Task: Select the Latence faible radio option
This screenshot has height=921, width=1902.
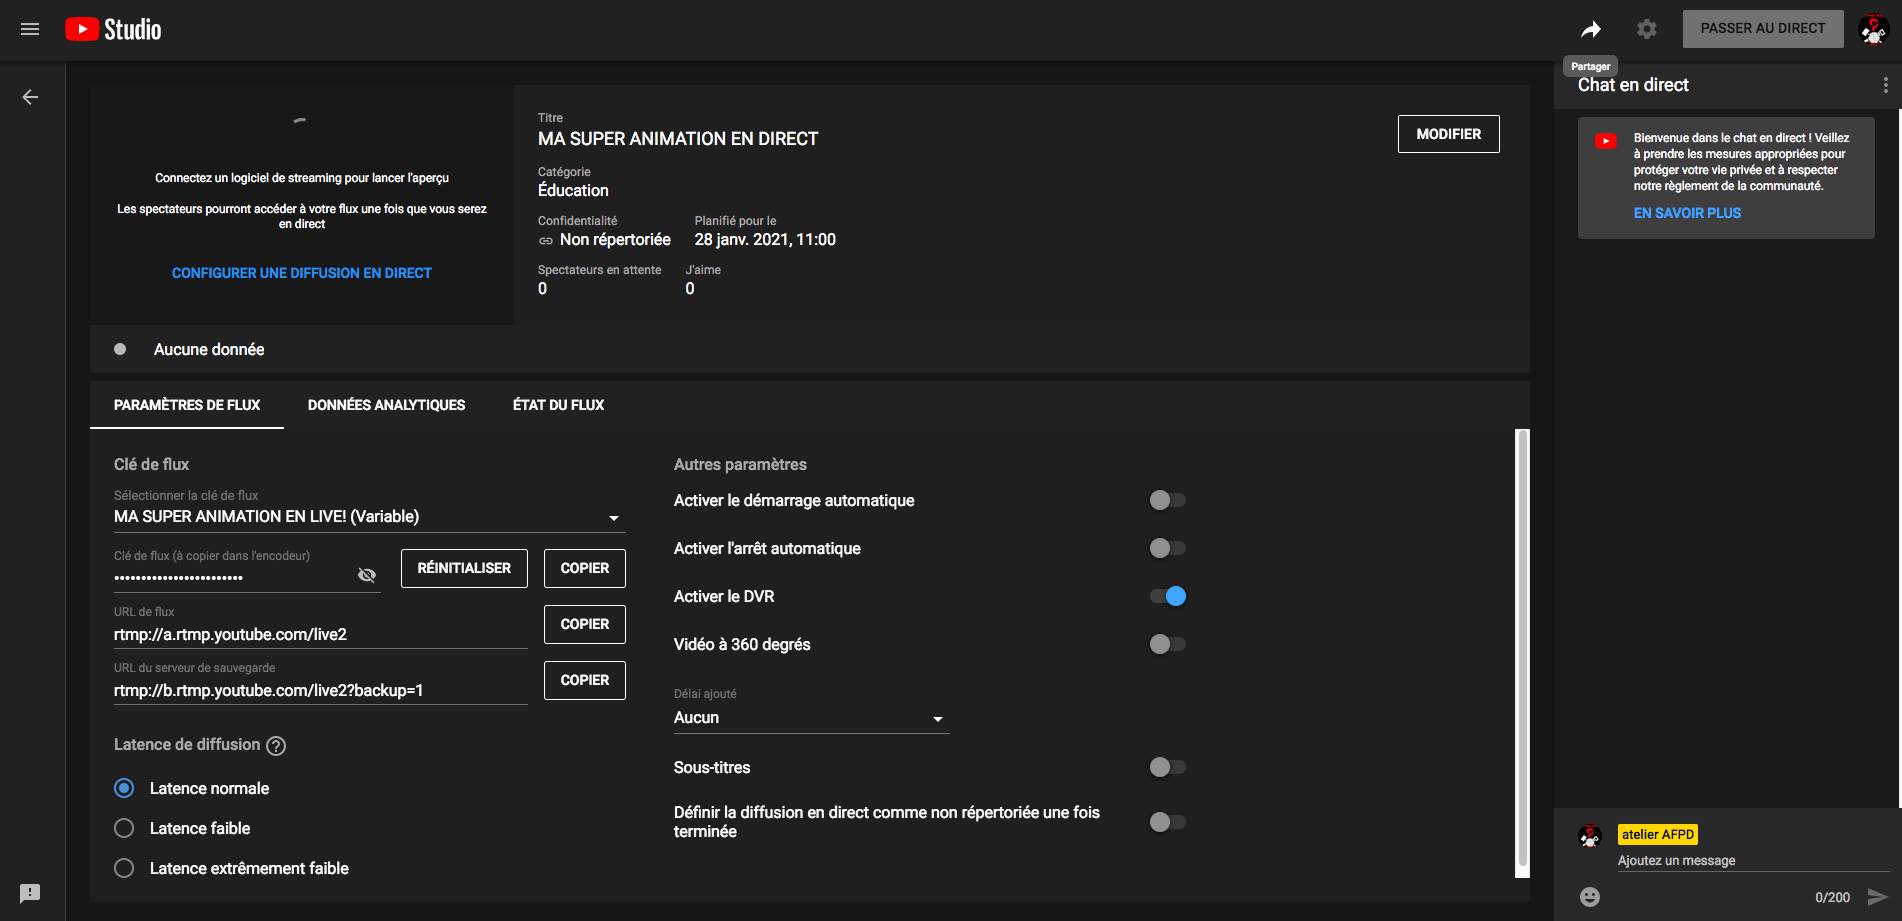Action: click(x=124, y=828)
